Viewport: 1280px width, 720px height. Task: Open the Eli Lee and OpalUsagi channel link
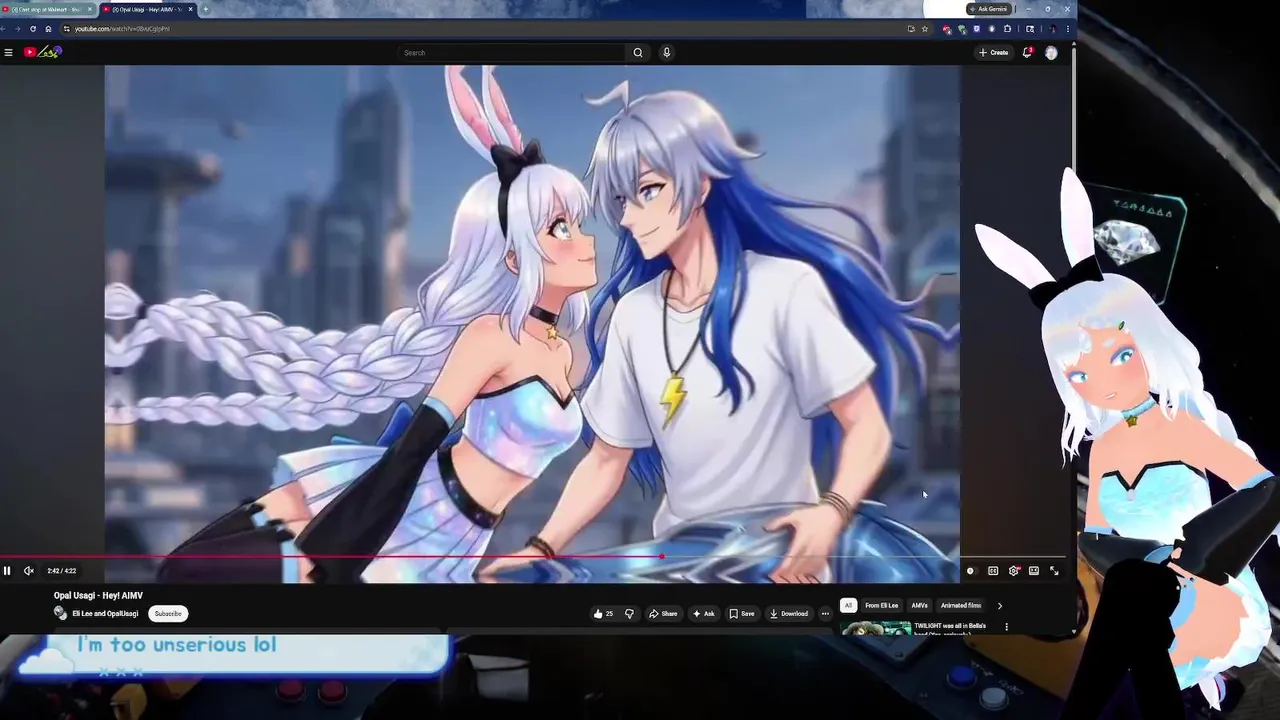[x=105, y=614]
